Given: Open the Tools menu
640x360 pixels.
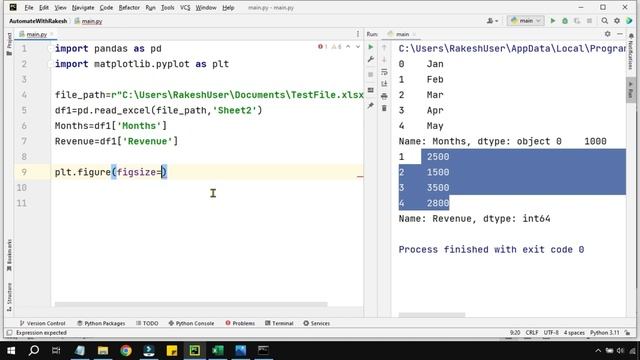Looking at the screenshot, I should coord(167,7).
